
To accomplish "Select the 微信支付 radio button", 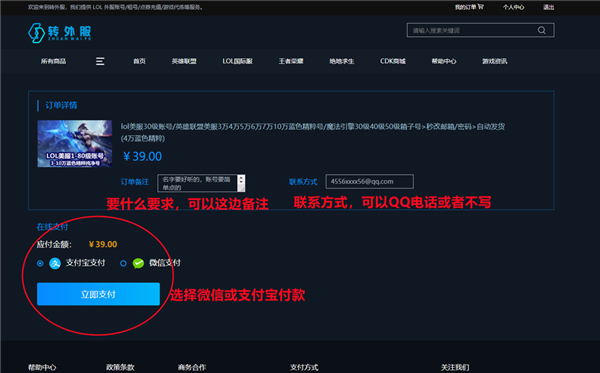I will tap(123, 263).
